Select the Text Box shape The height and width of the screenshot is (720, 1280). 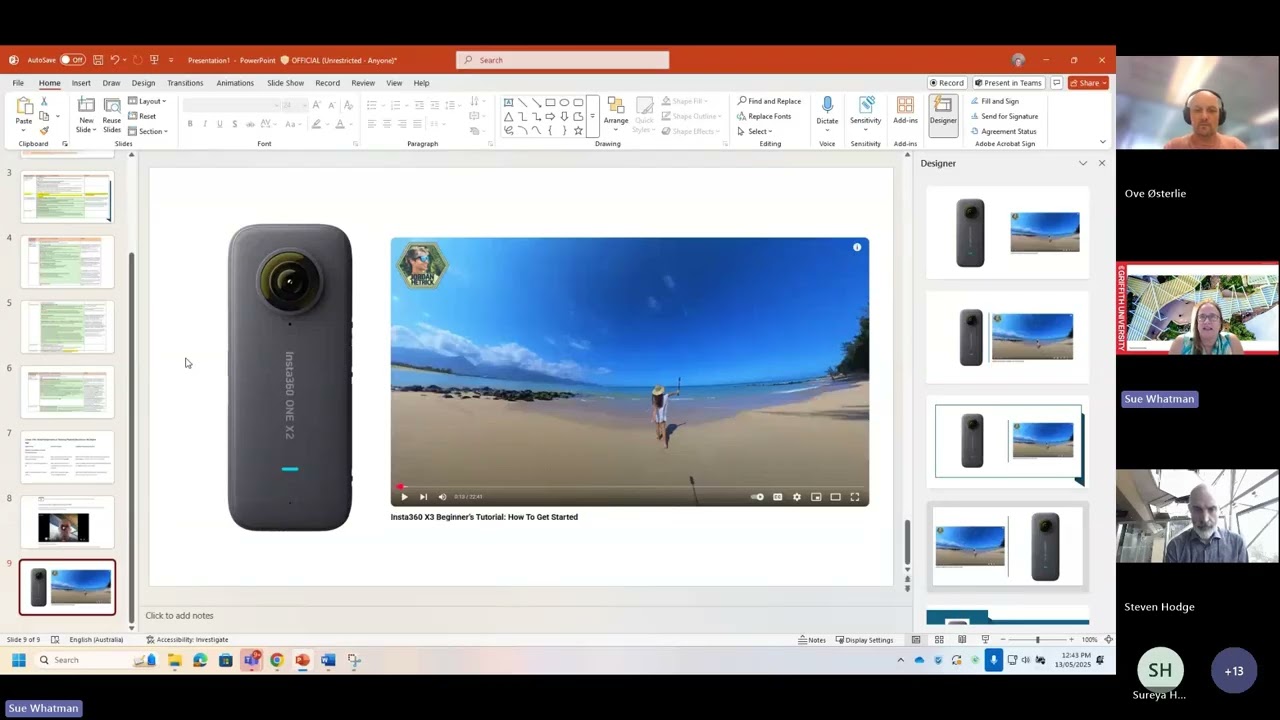508,102
